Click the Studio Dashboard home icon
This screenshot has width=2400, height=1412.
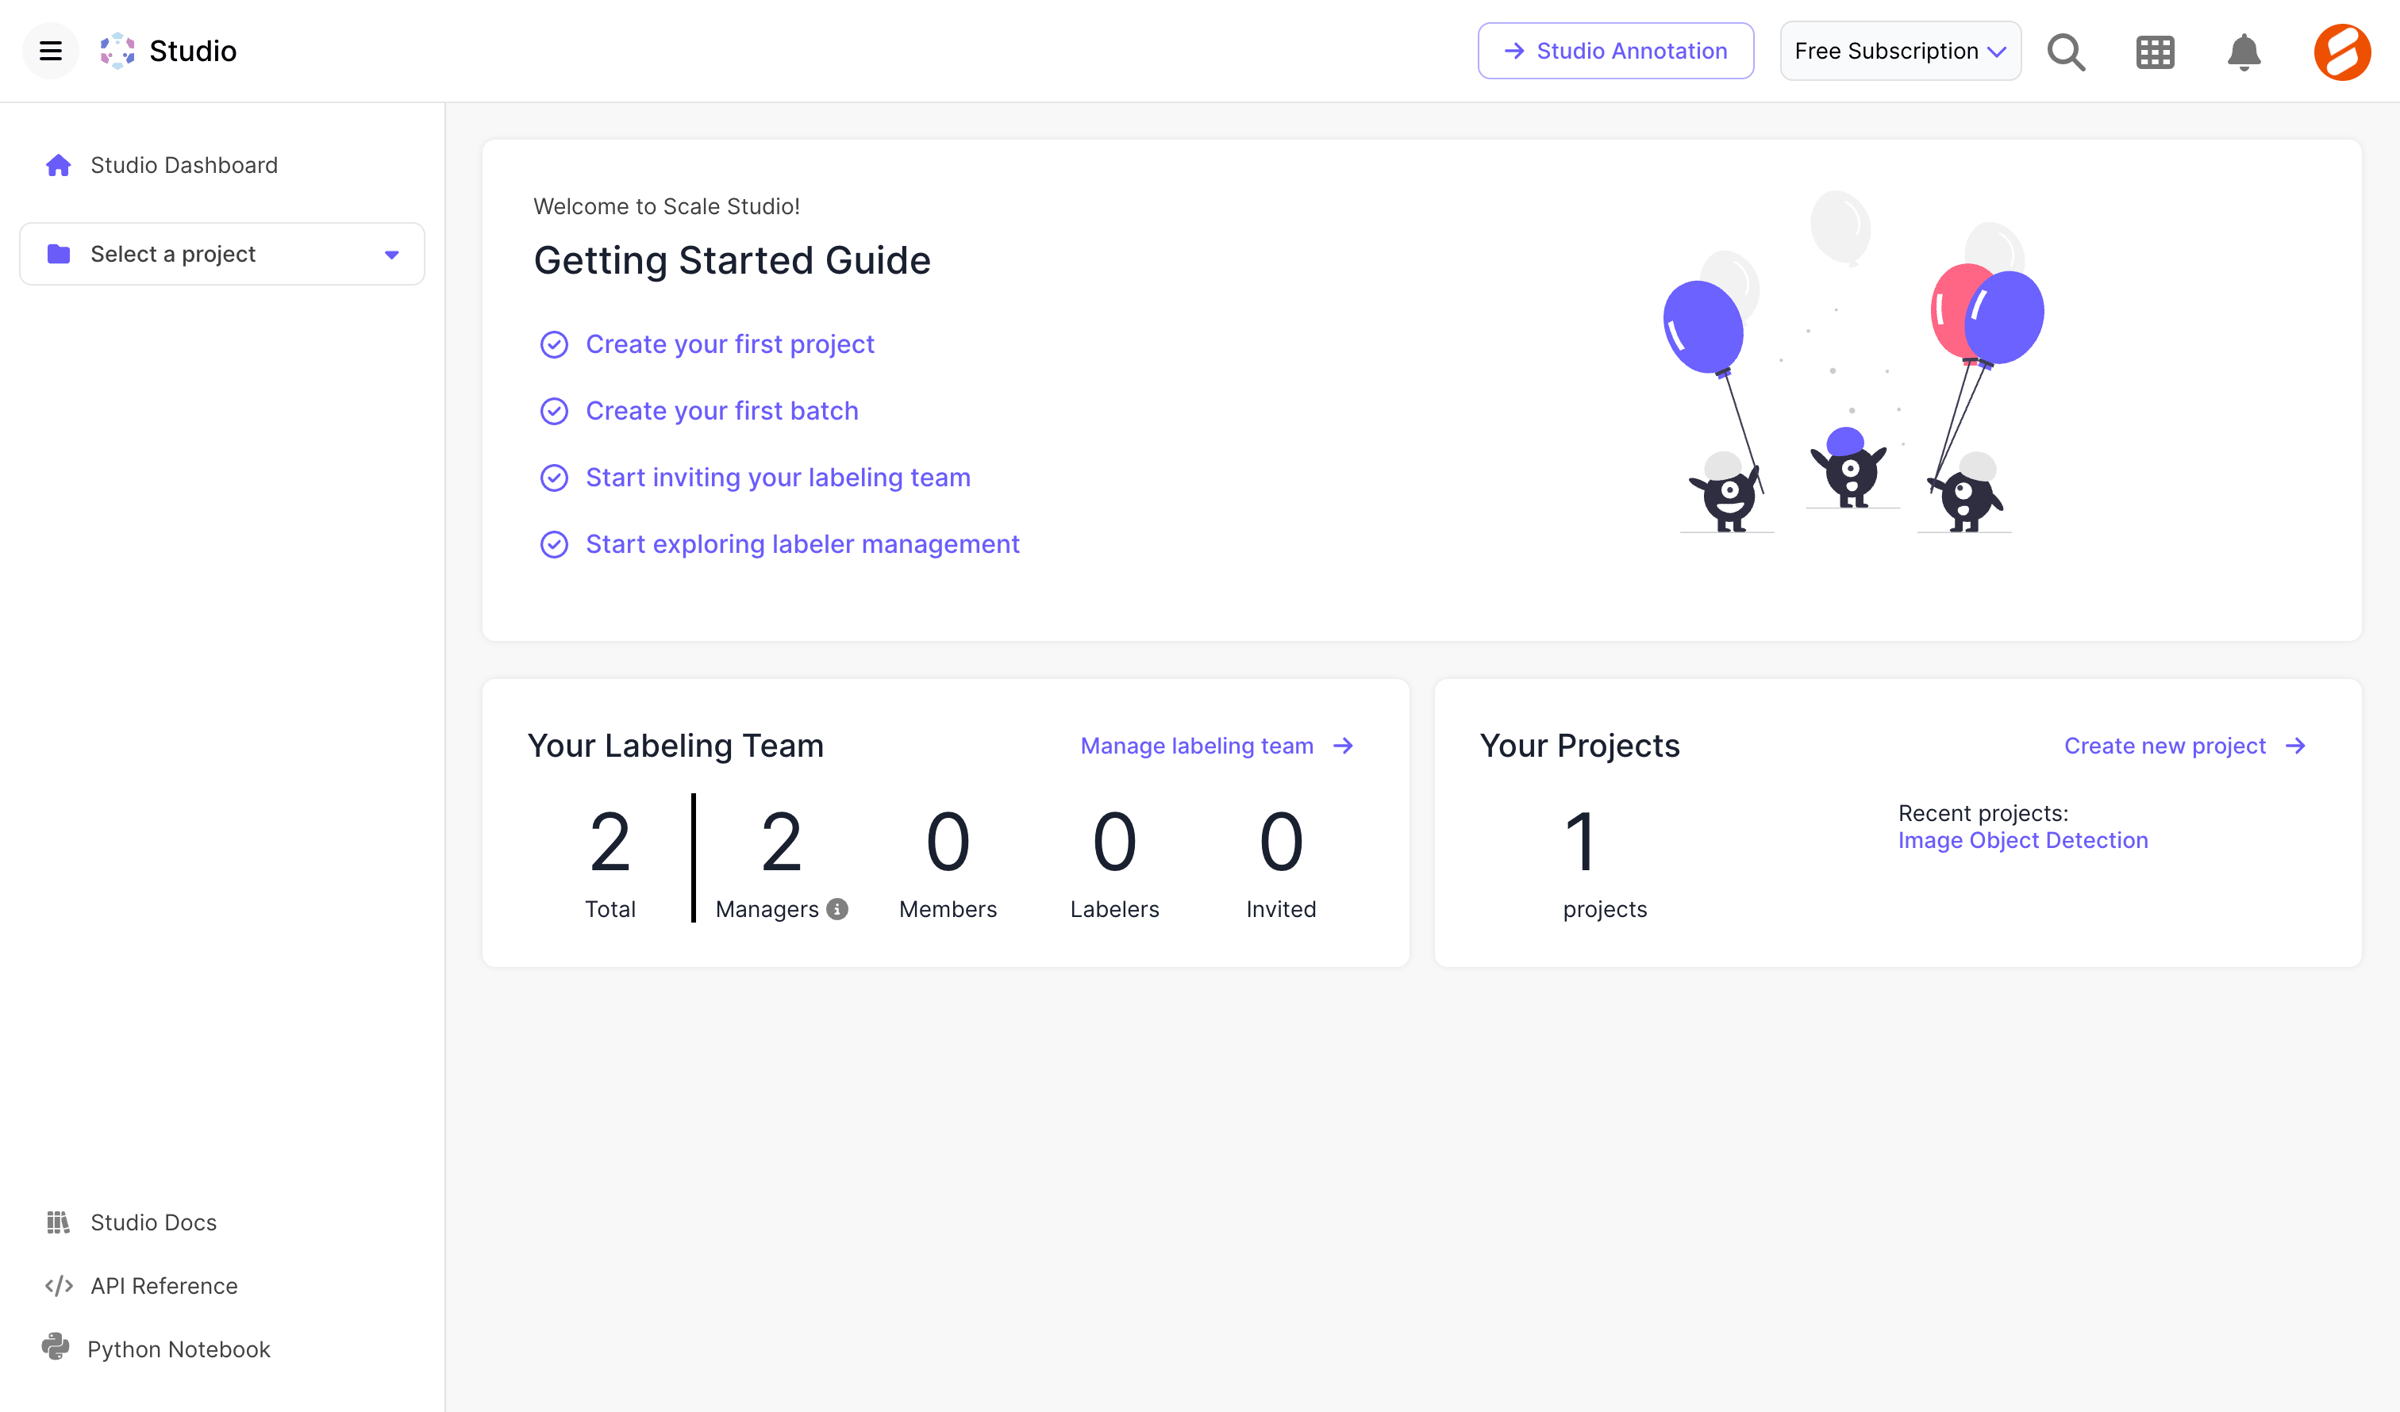[59, 165]
